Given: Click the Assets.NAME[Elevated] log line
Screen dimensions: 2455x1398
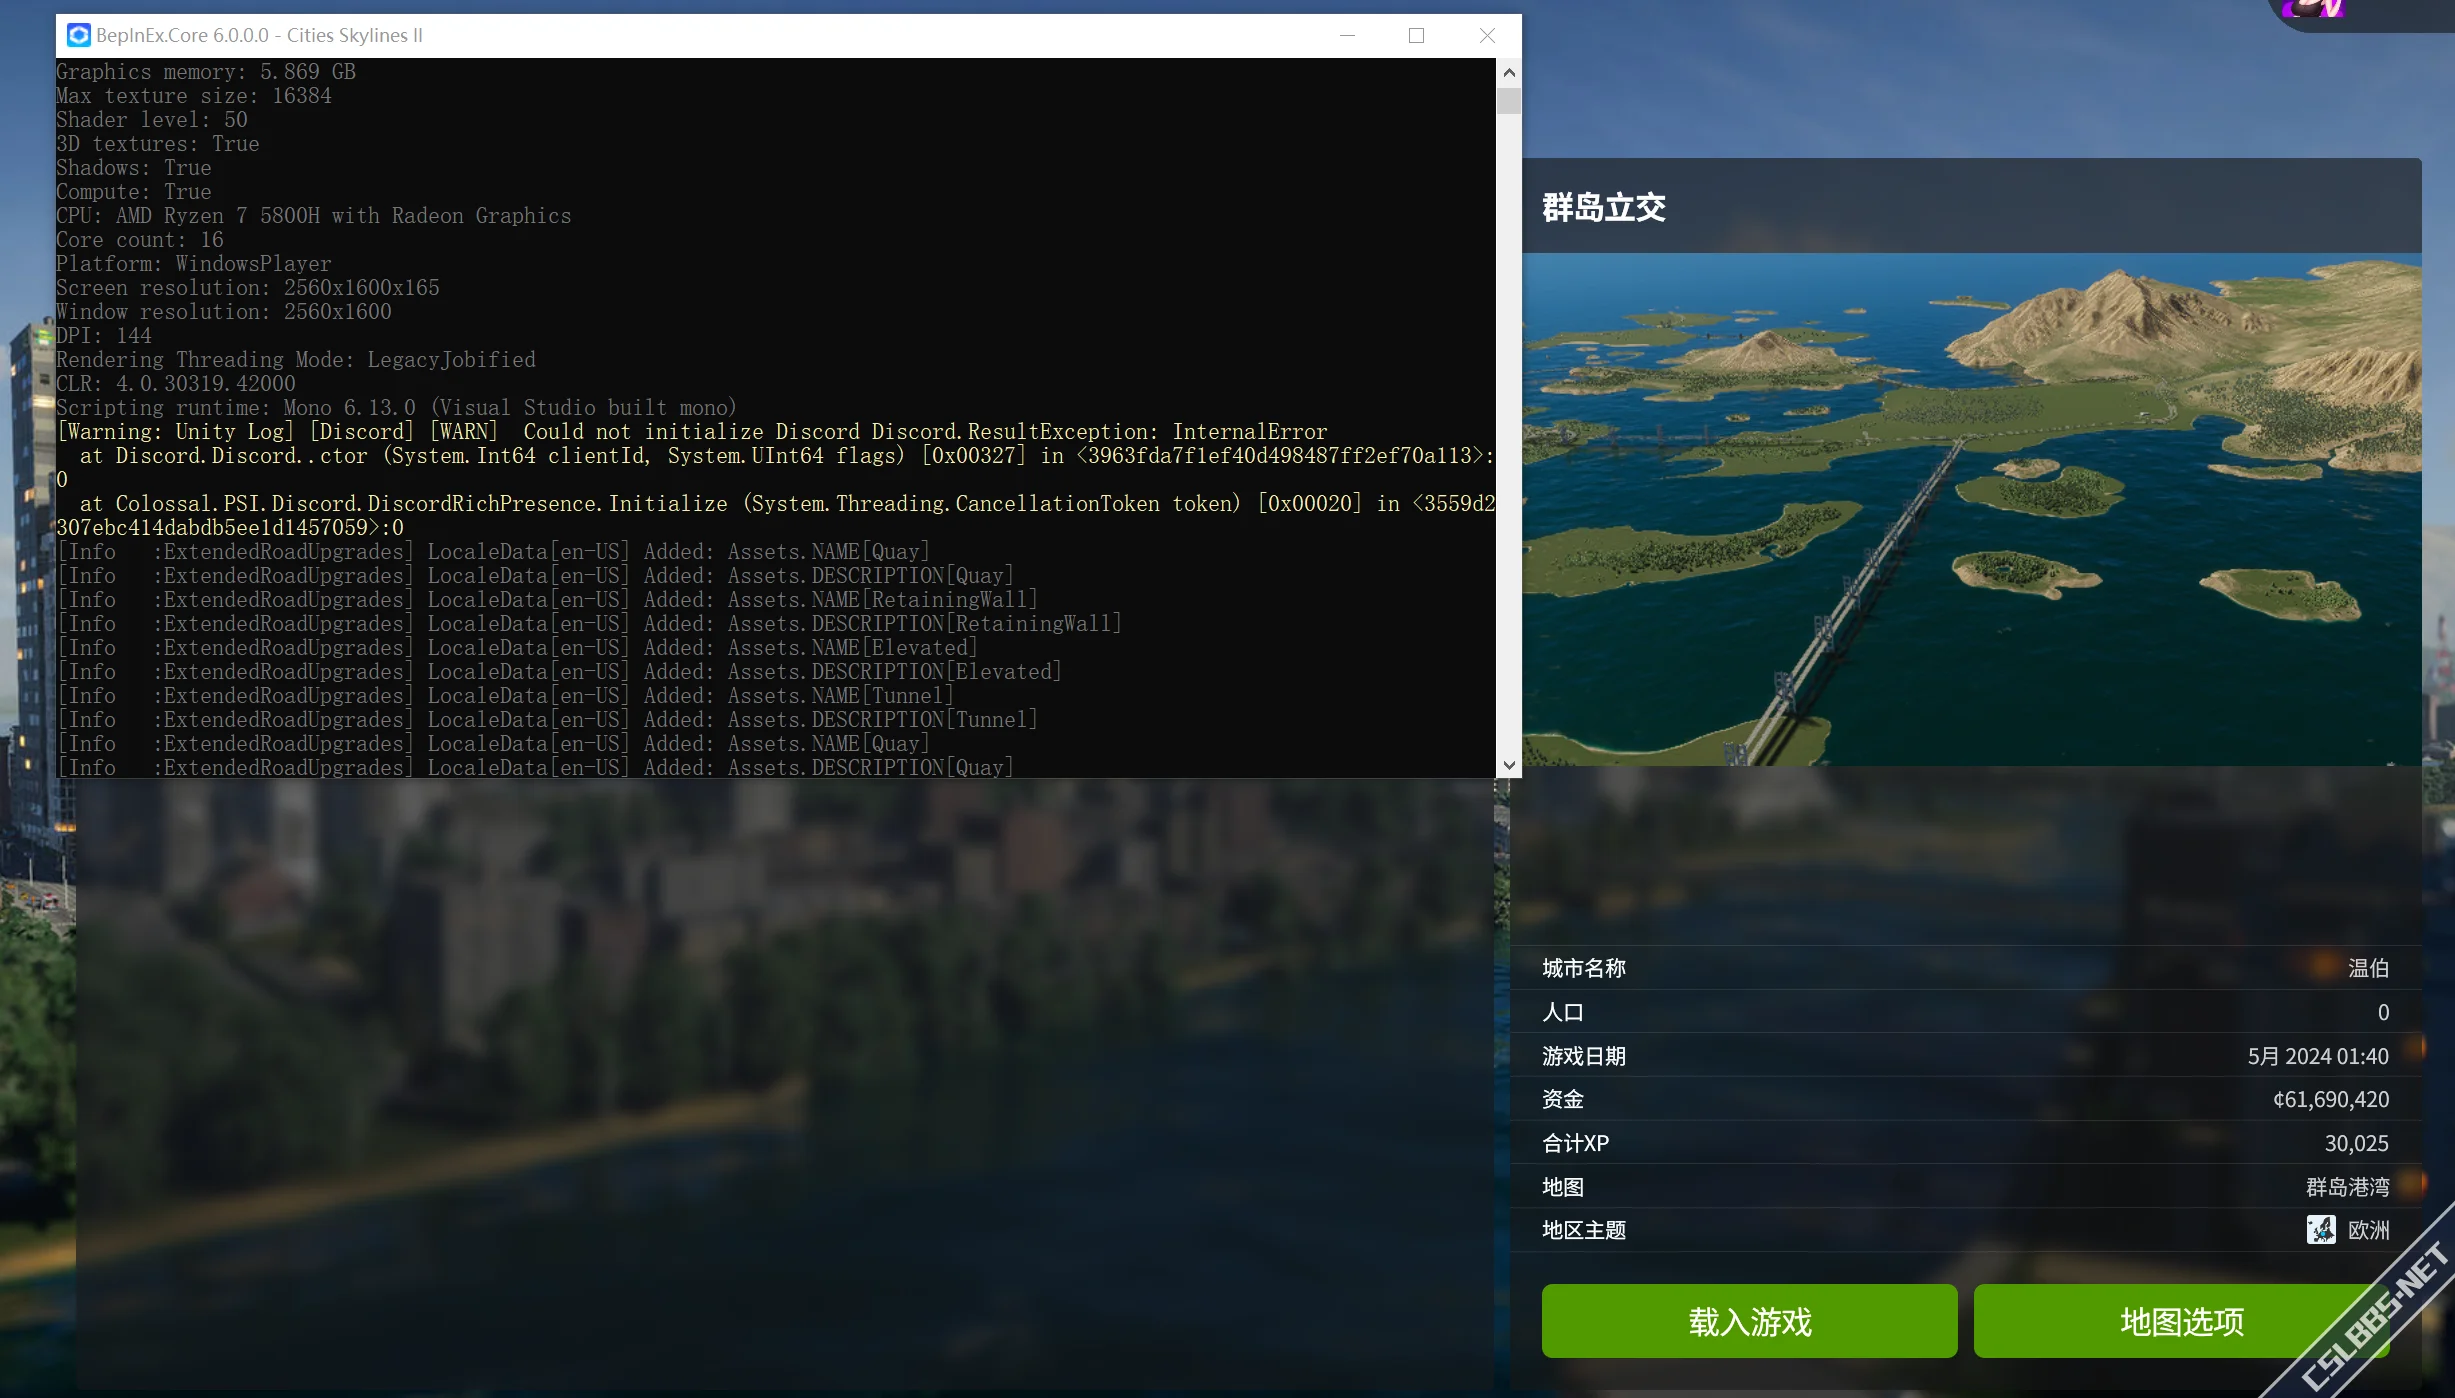Looking at the screenshot, I should coord(518,648).
